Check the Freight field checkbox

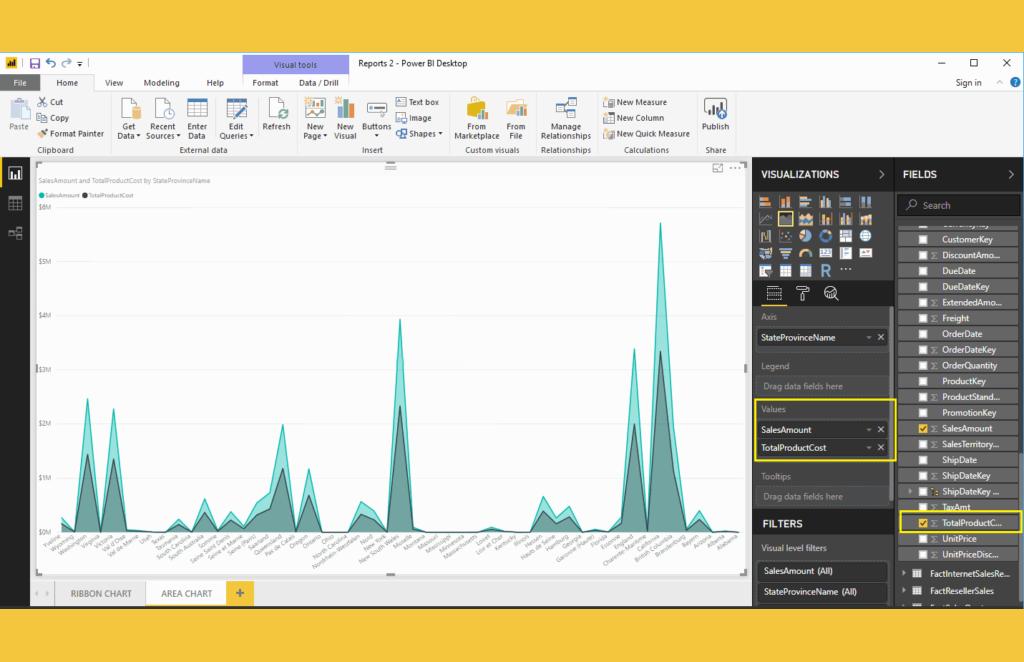(923, 318)
